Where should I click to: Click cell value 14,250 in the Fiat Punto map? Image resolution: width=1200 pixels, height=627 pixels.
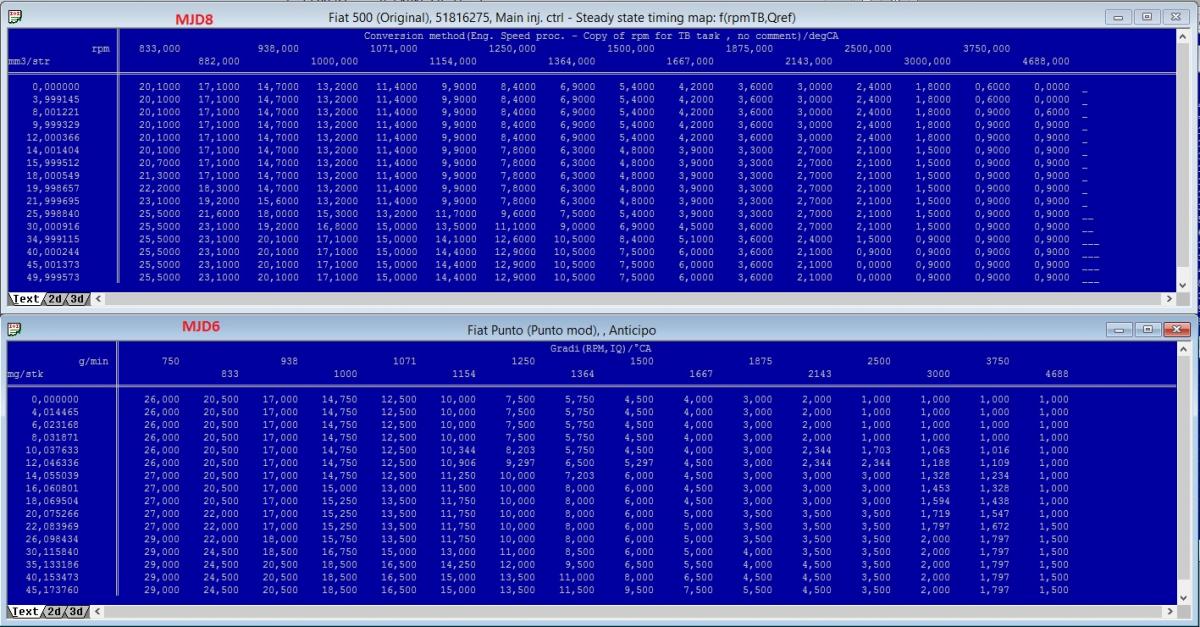[458, 565]
